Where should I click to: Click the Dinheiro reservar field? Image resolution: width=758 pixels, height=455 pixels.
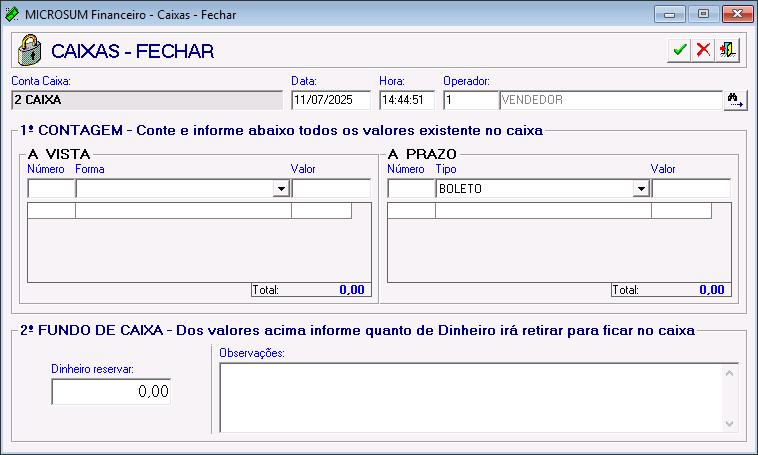point(111,391)
